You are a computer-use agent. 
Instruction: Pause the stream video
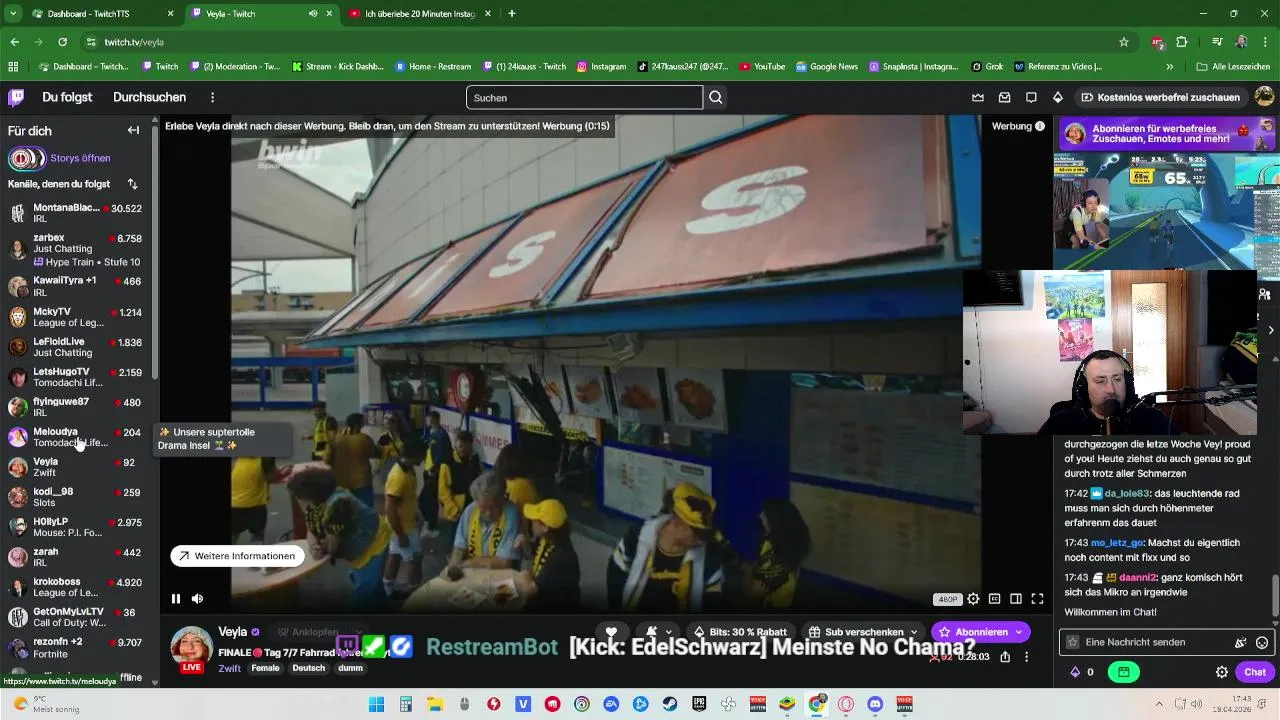[x=176, y=599]
